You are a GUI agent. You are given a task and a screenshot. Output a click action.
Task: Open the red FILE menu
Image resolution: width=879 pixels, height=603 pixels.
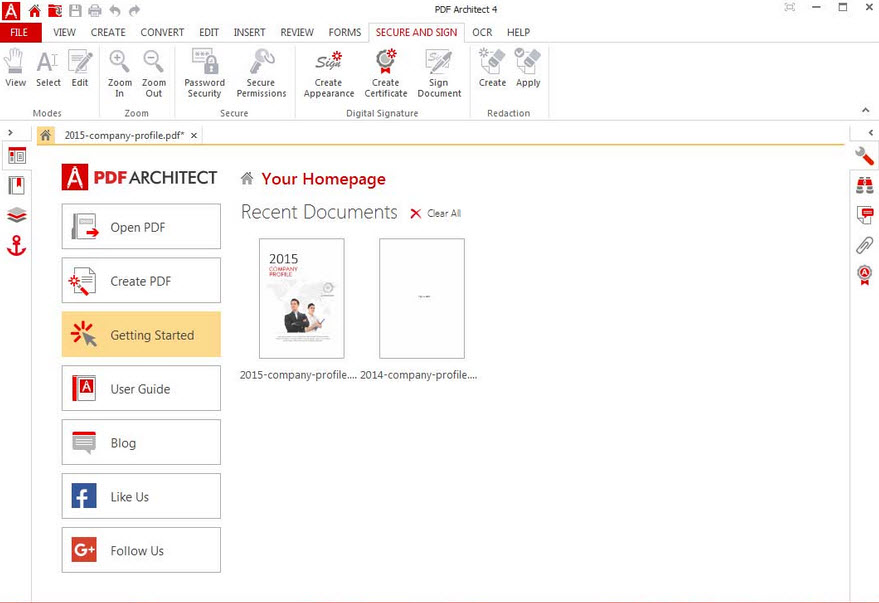[x=19, y=32]
